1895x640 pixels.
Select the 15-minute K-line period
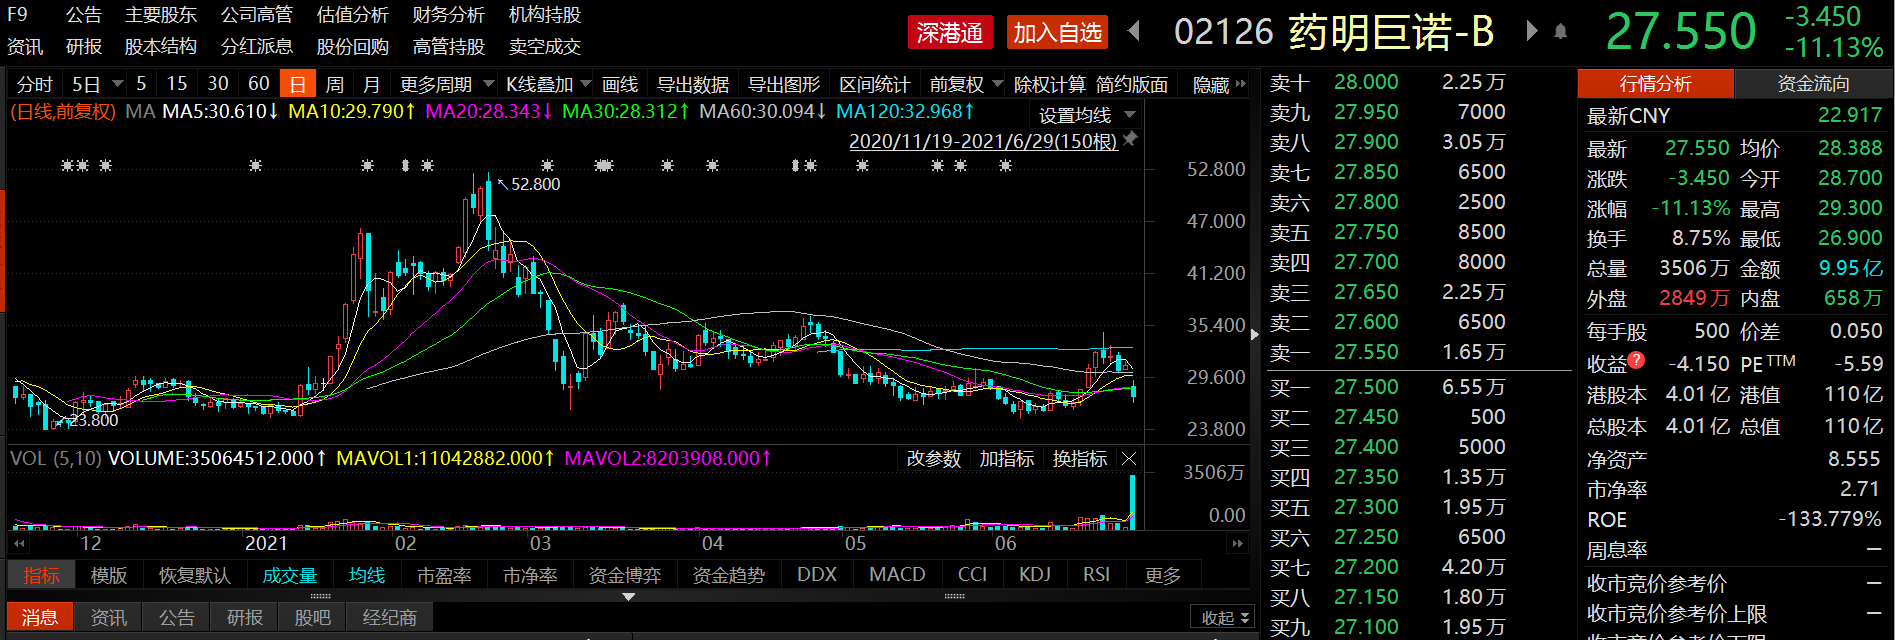click(x=177, y=84)
